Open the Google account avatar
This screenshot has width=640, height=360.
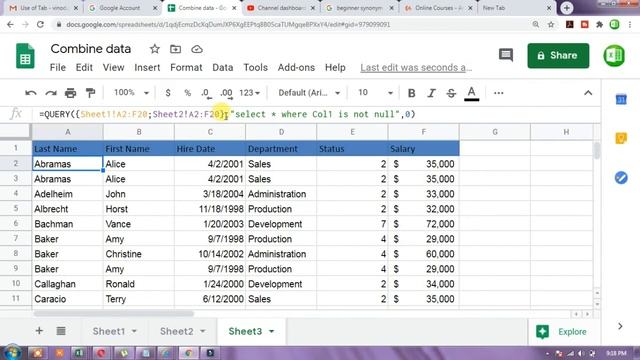(x=614, y=56)
